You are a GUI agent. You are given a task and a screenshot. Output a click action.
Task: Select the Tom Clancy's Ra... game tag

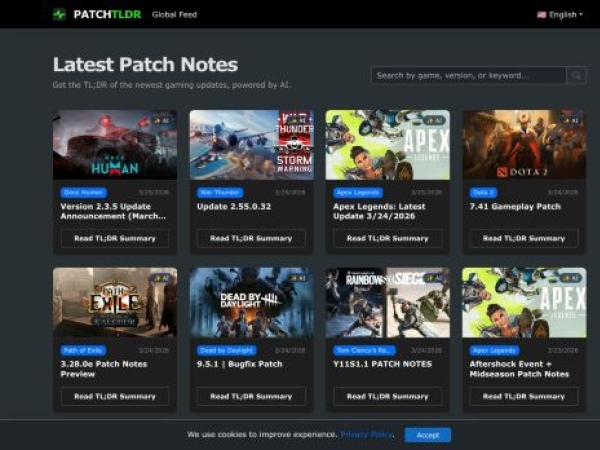pyautogui.click(x=364, y=350)
